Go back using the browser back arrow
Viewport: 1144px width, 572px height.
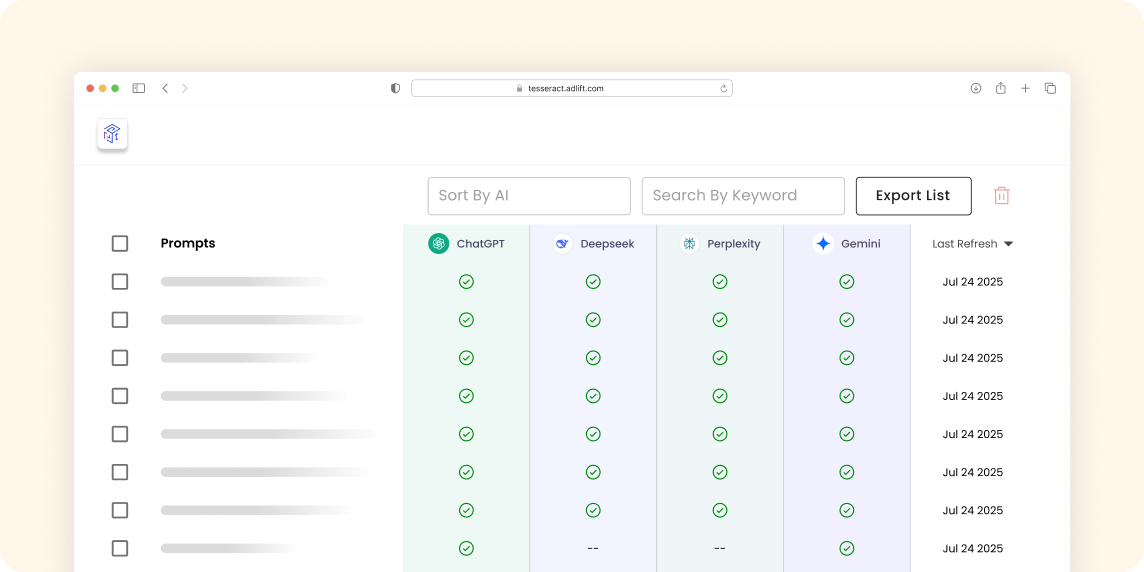pos(165,88)
